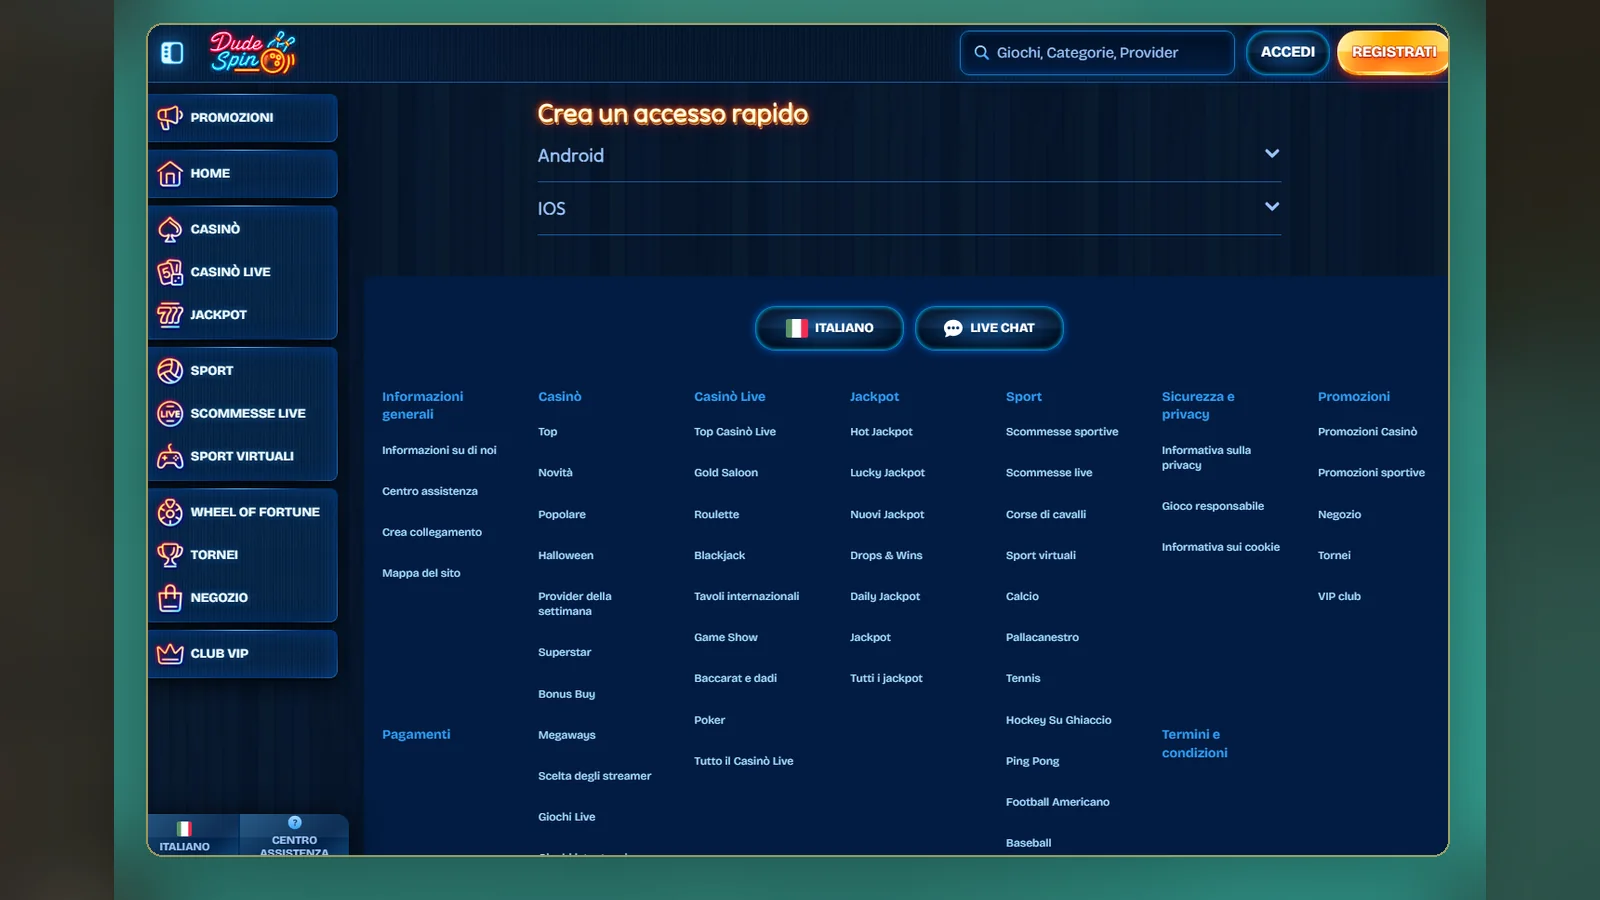
Task: Click the Accedi login button
Action: coord(1288,52)
